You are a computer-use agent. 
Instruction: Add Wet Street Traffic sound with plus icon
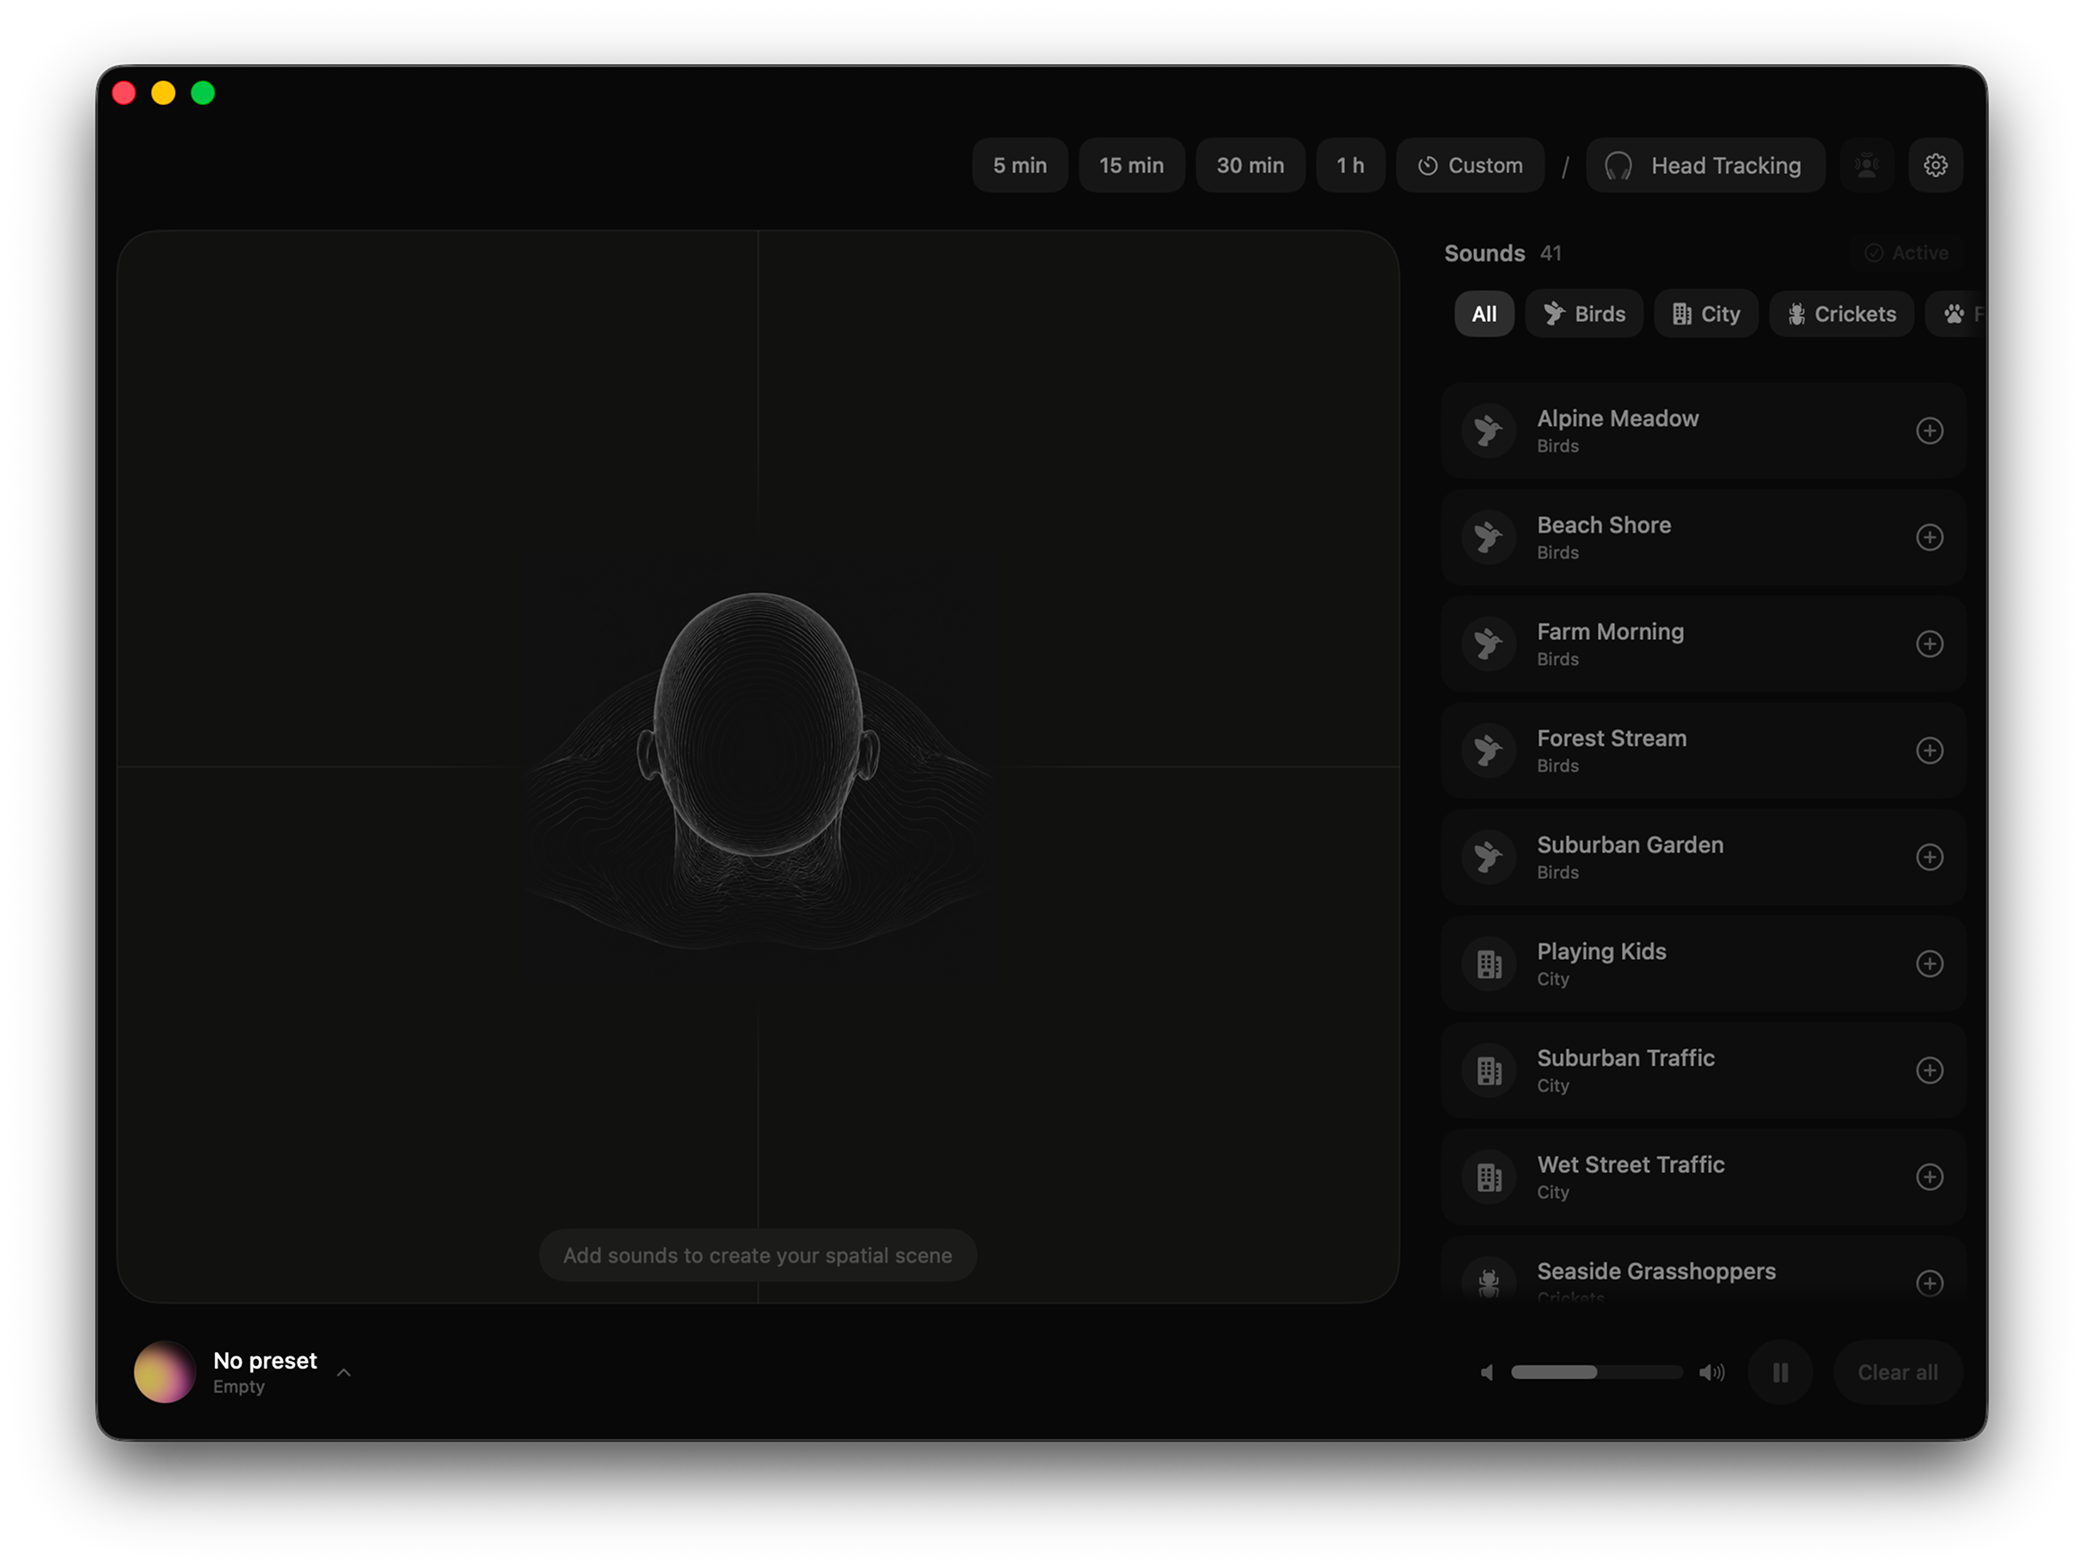1929,1177
